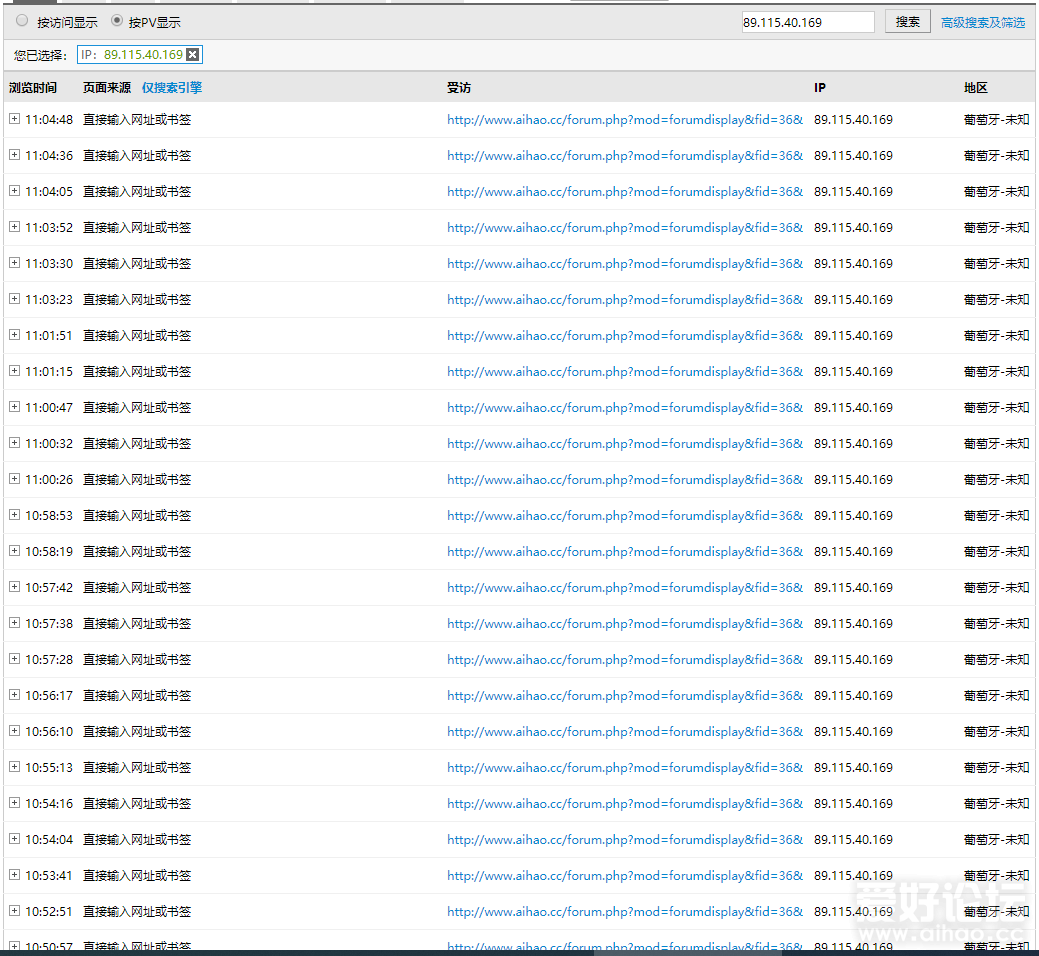Expand the 11:04:36 visit row
The width and height of the screenshot is (1039, 956).
point(14,155)
